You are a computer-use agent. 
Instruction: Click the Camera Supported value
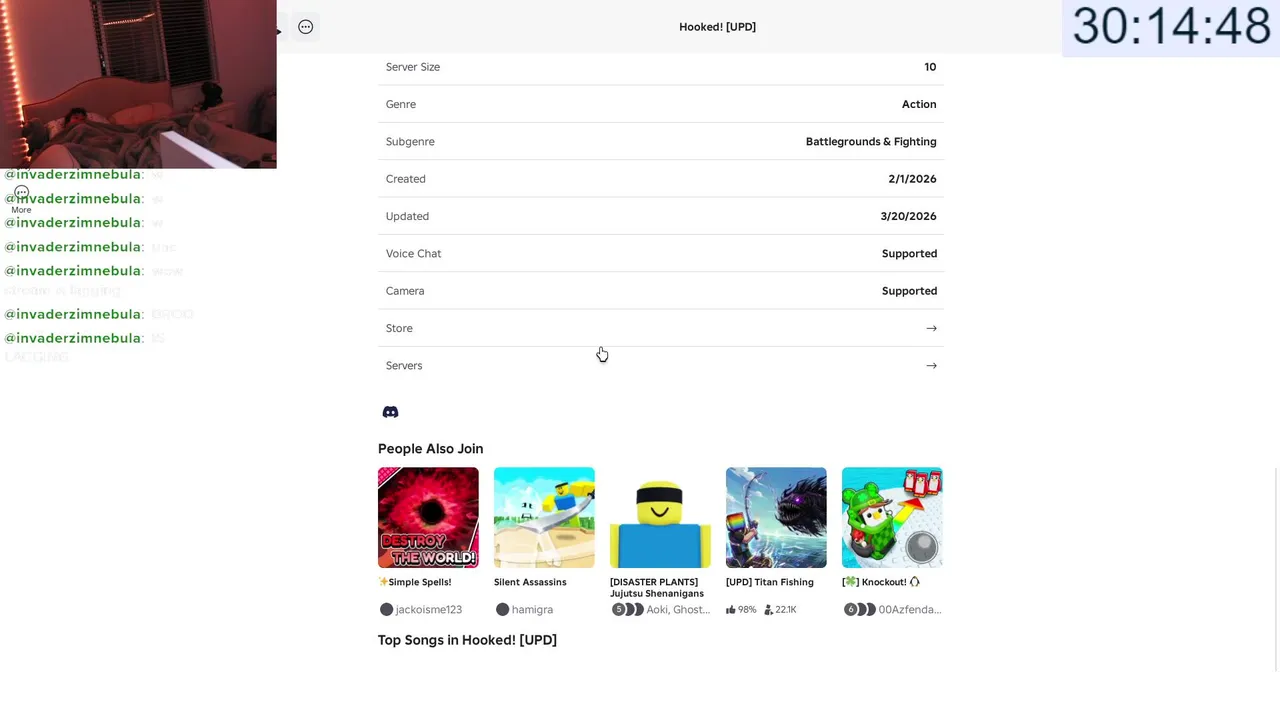point(909,291)
